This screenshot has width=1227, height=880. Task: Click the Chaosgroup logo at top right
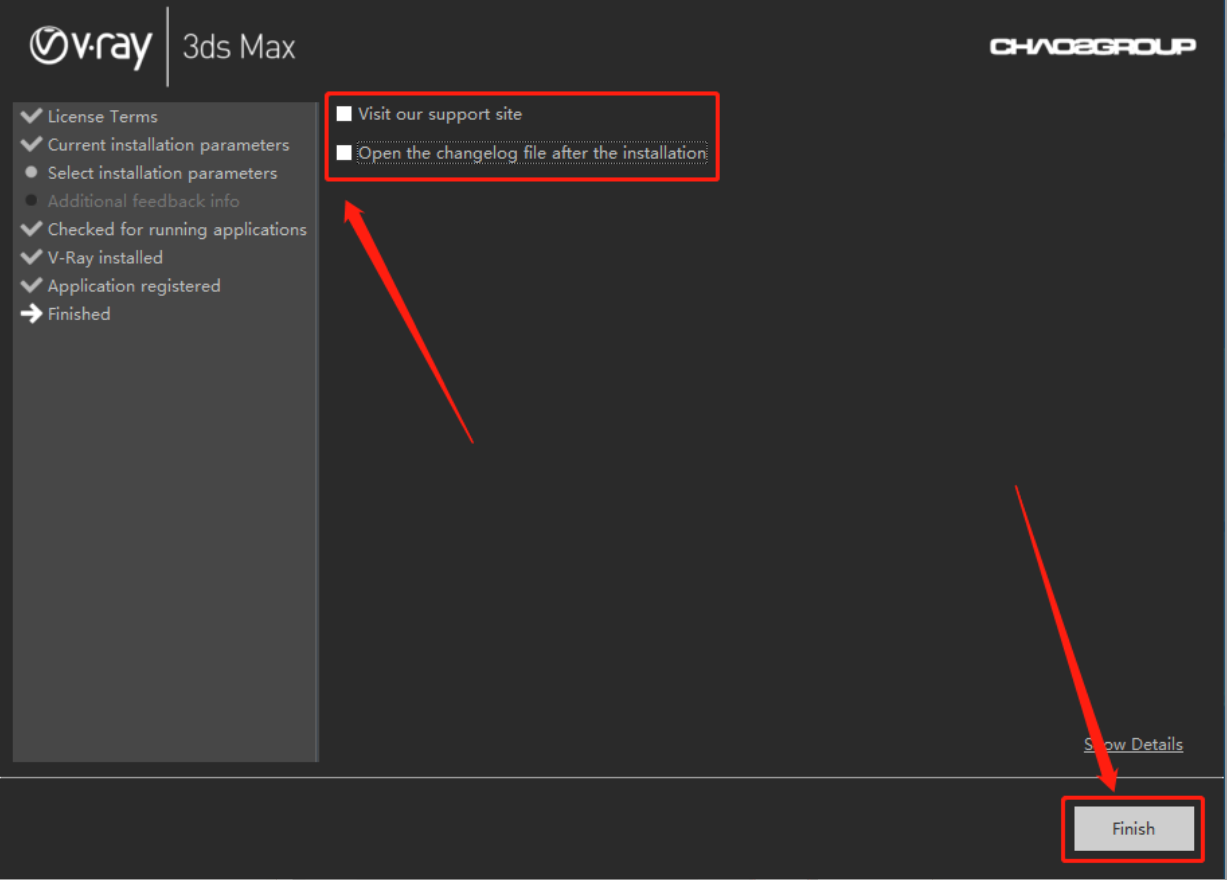tap(1092, 47)
